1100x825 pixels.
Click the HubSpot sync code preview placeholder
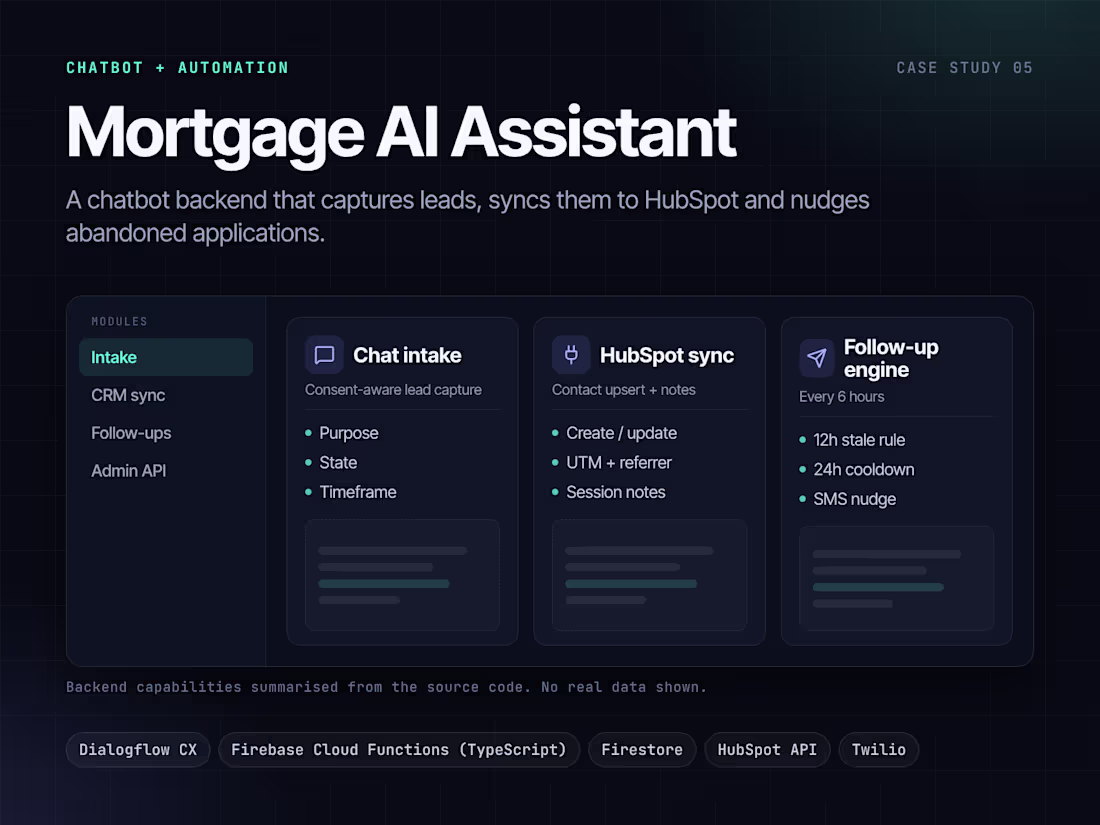[650, 575]
